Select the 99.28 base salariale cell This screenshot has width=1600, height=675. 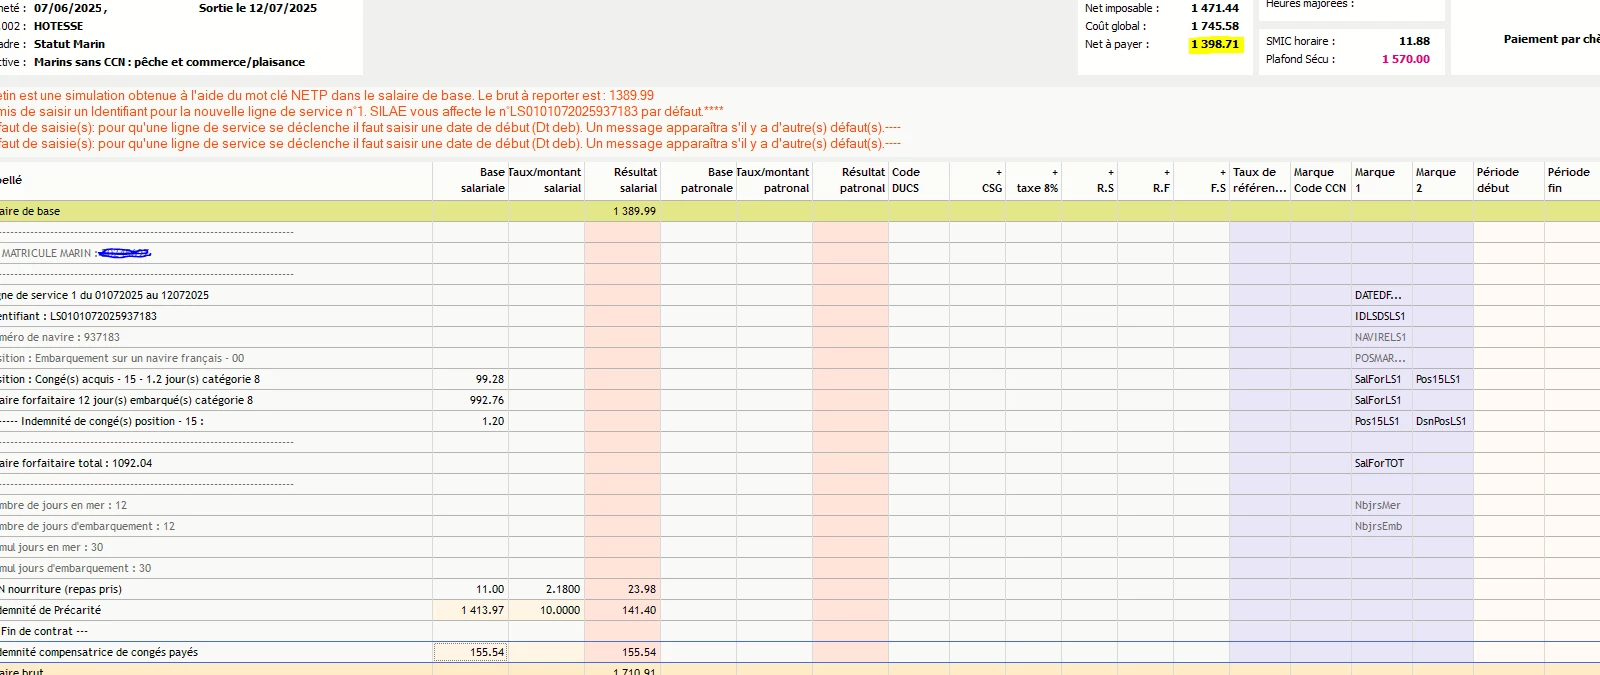(x=471, y=379)
